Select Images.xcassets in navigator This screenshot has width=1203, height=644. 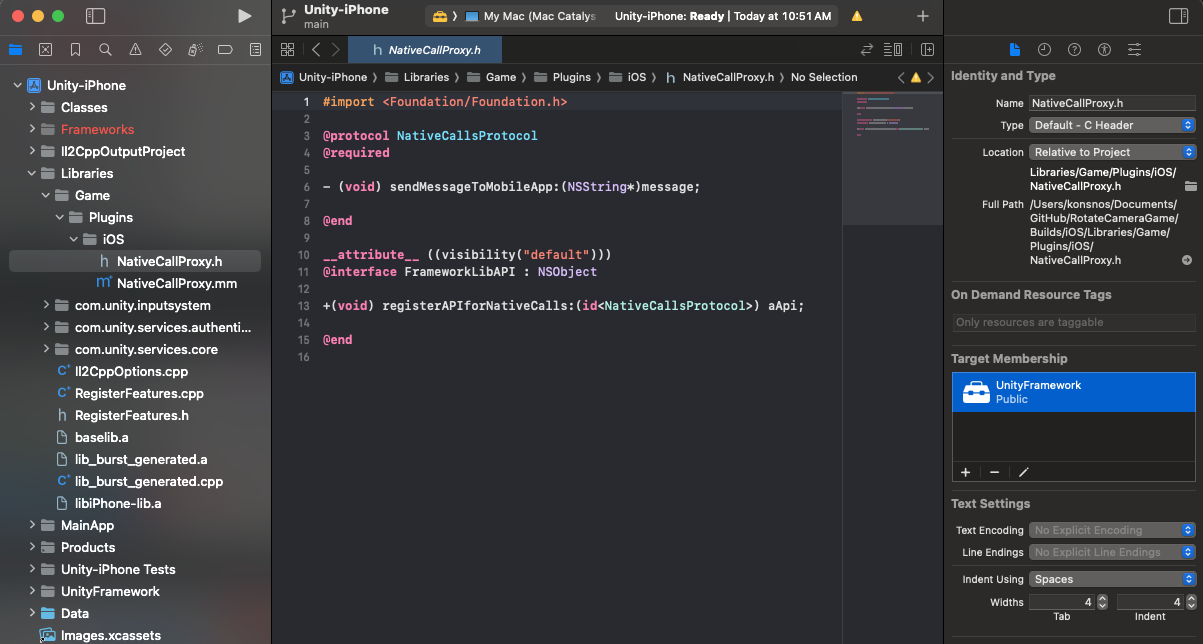coord(110,635)
